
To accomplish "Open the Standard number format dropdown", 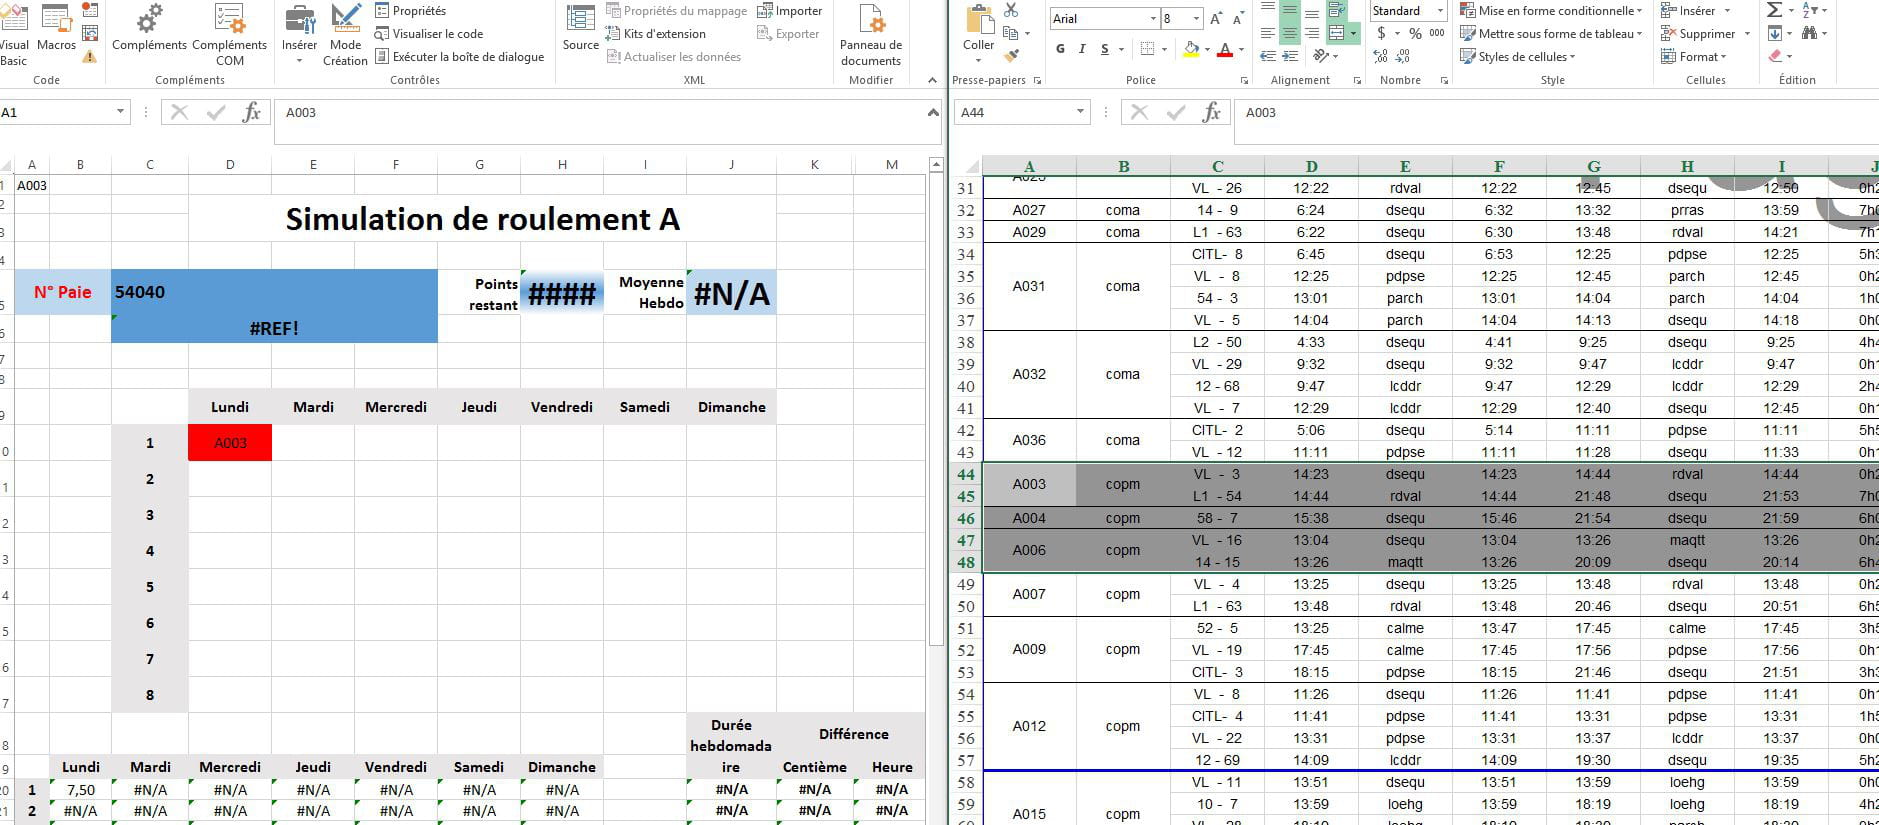I will click(x=1440, y=11).
